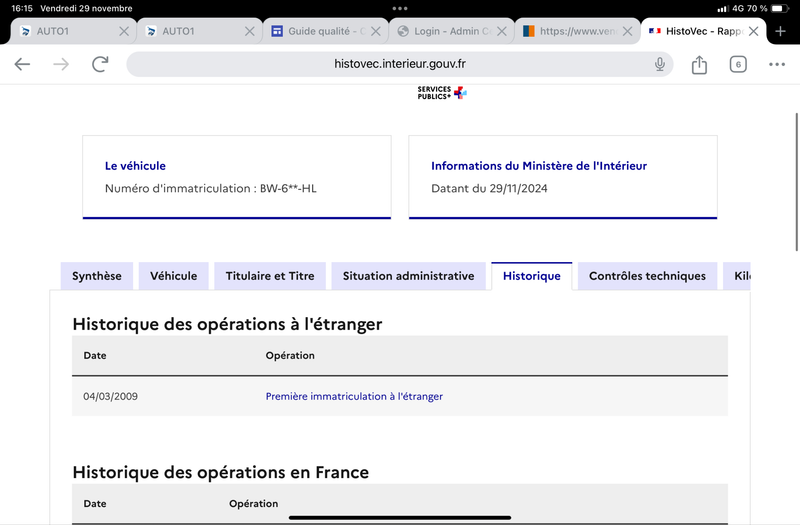The image size is (800, 525).
Task: Click the histovec.interieur.gouv.fr address bar
Action: click(399, 64)
